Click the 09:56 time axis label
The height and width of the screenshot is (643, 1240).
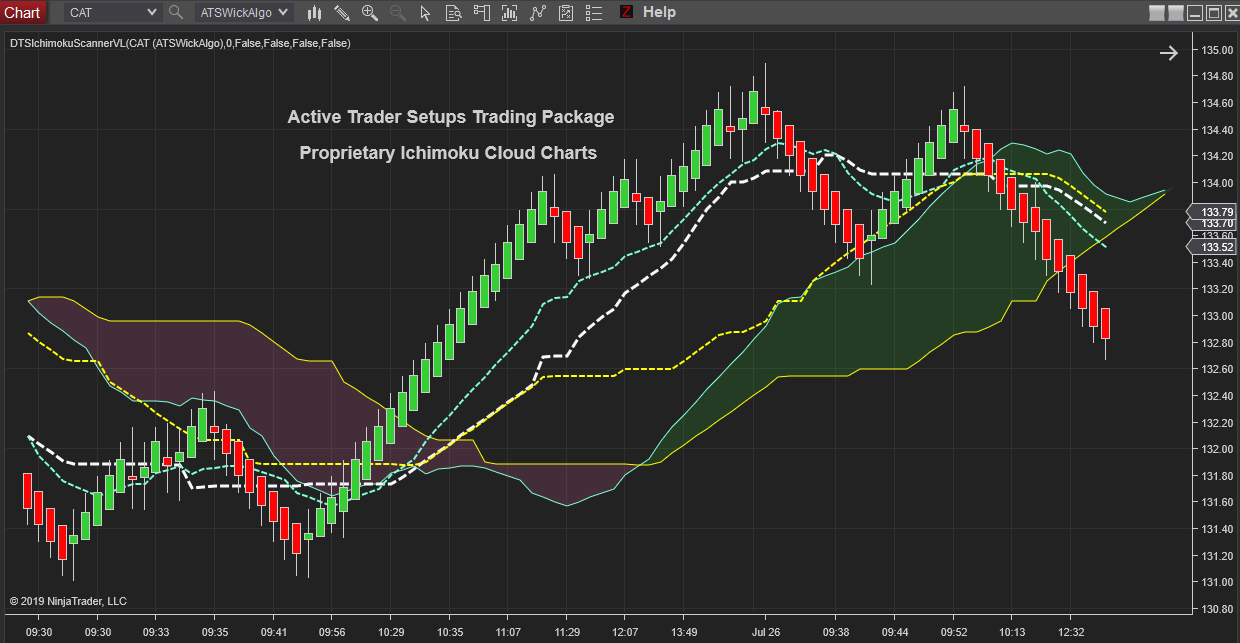pos(331,632)
